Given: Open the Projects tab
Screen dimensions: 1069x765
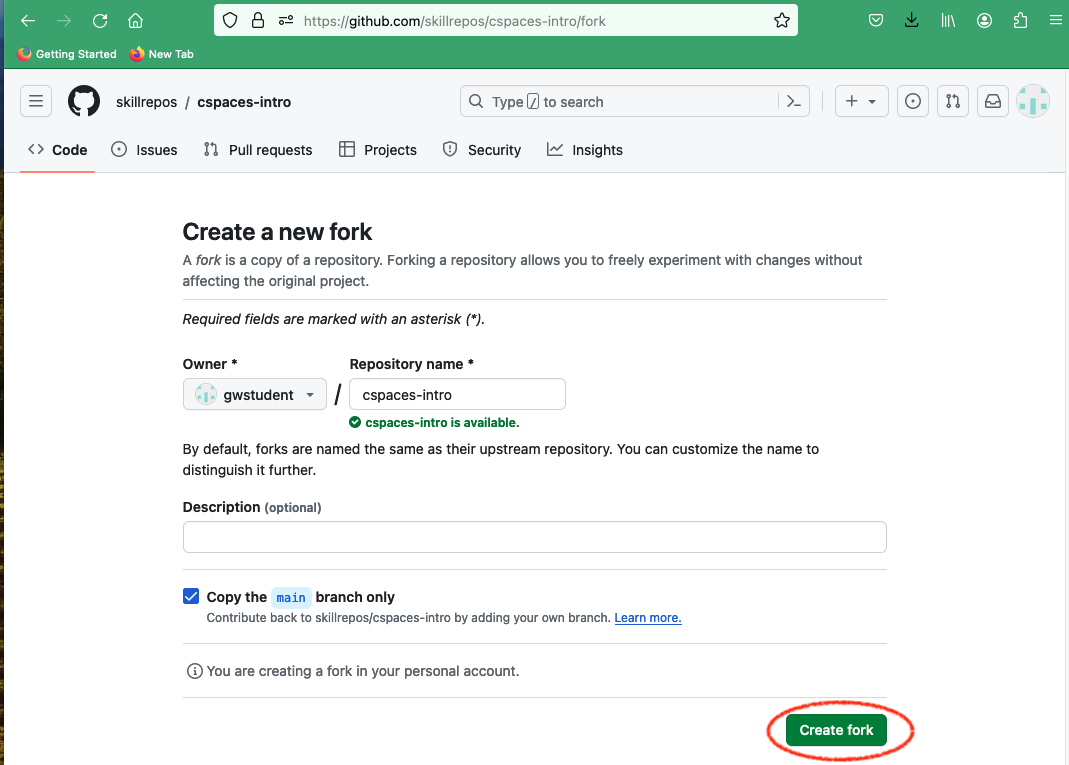Looking at the screenshot, I should (378, 150).
